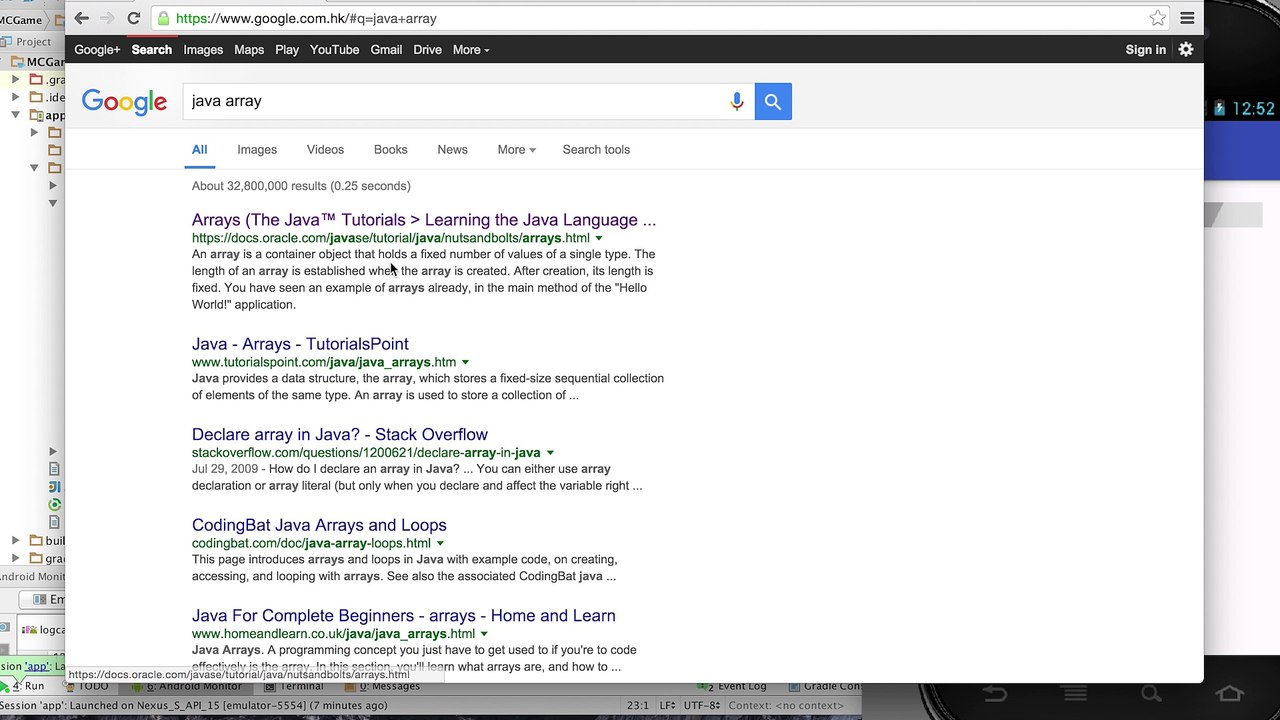Open the Android Monitor tool window tab
1280x720 pixels.
click(x=187, y=686)
